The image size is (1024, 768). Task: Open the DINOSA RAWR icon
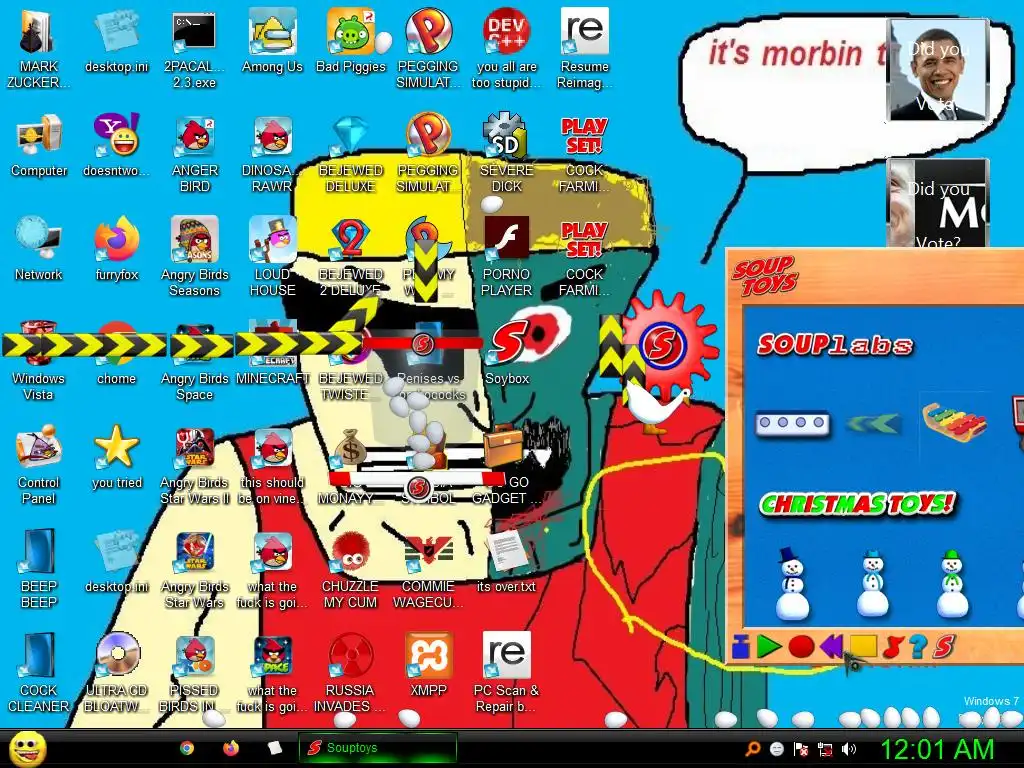click(x=272, y=154)
